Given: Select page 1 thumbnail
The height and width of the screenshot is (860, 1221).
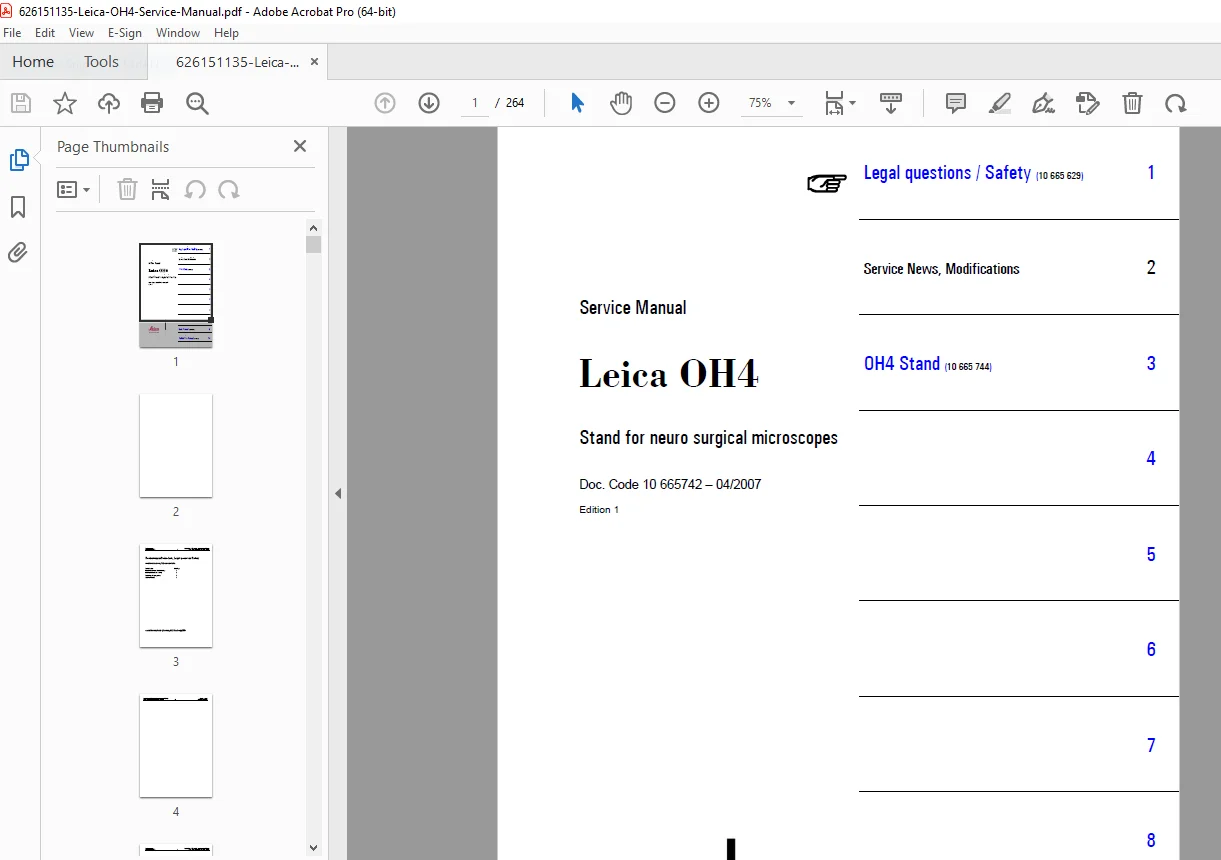Looking at the screenshot, I should click(x=176, y=295).
